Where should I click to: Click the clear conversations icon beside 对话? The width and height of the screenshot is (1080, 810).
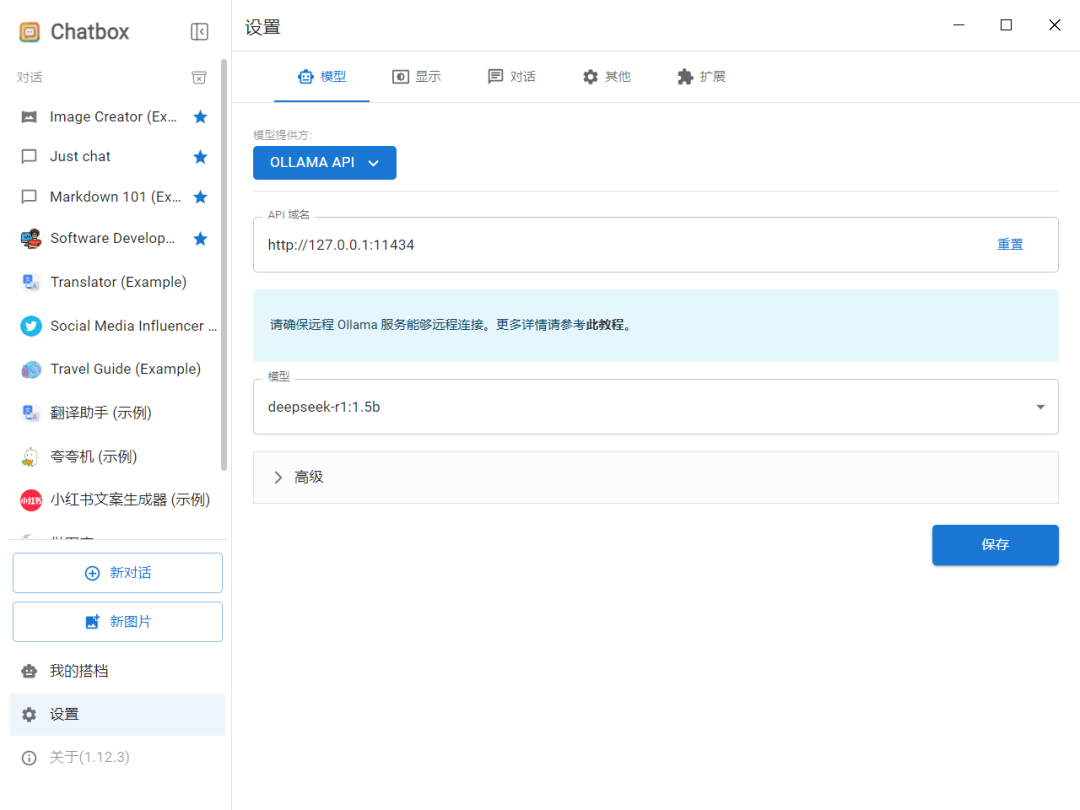point(199,77)
